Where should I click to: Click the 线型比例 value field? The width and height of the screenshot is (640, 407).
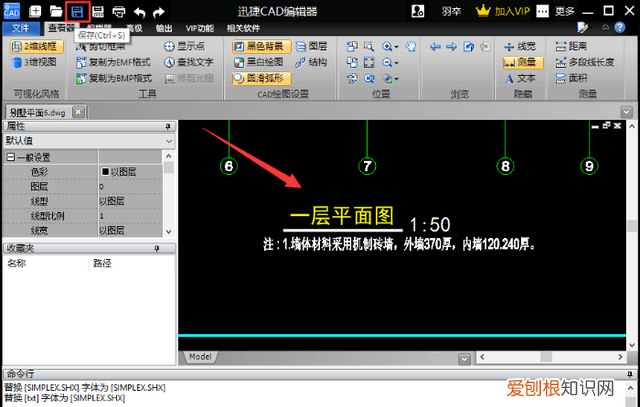[x=131, y=216]
